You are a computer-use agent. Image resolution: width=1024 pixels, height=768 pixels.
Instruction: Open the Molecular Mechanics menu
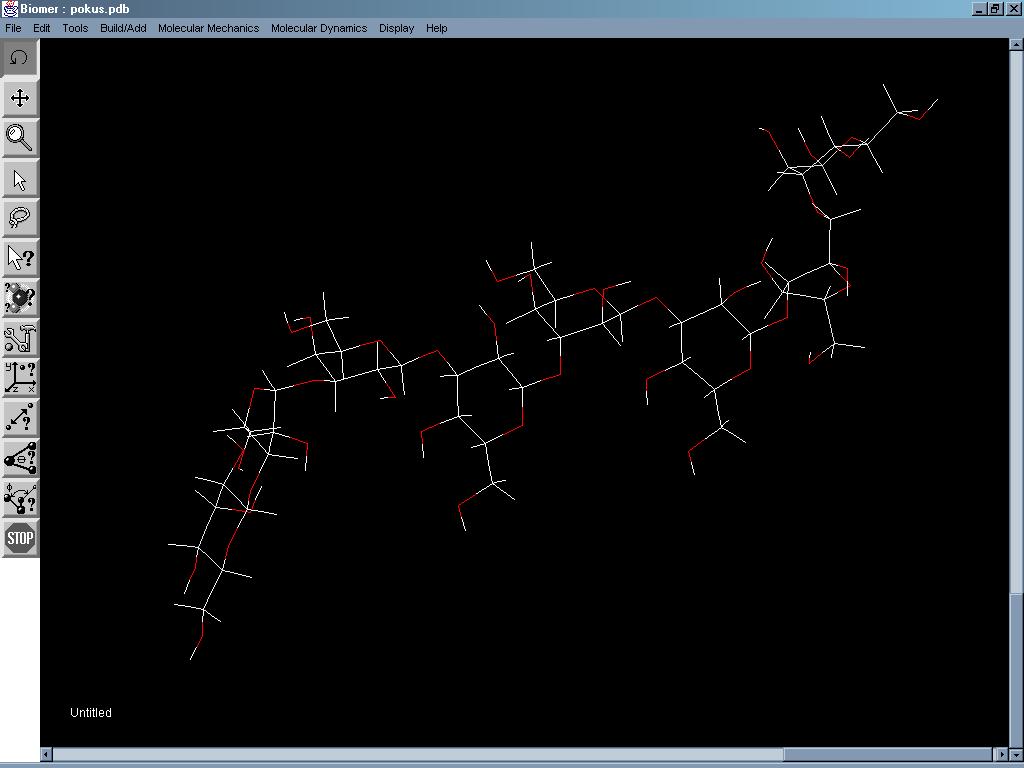[x=208, y=28]
